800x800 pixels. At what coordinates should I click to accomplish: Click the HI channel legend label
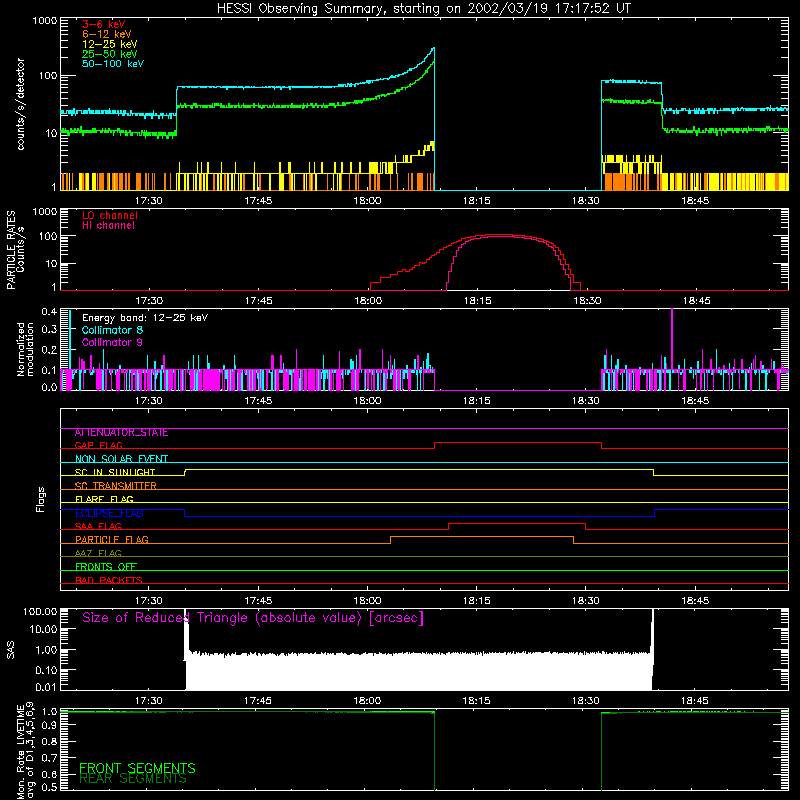108,226
